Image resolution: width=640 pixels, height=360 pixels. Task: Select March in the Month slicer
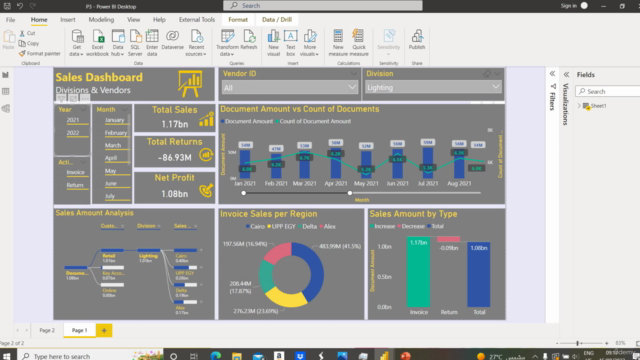coord(113,145)
